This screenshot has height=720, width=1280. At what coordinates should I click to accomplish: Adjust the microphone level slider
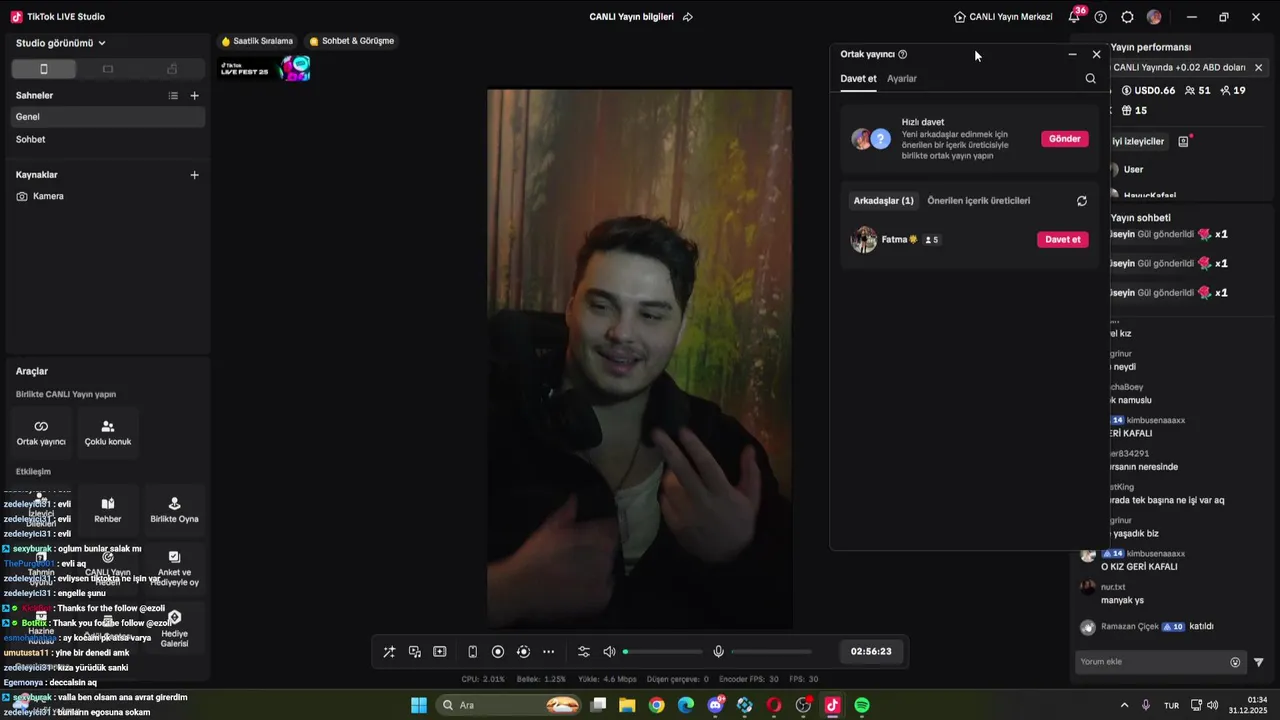point(771,652)
